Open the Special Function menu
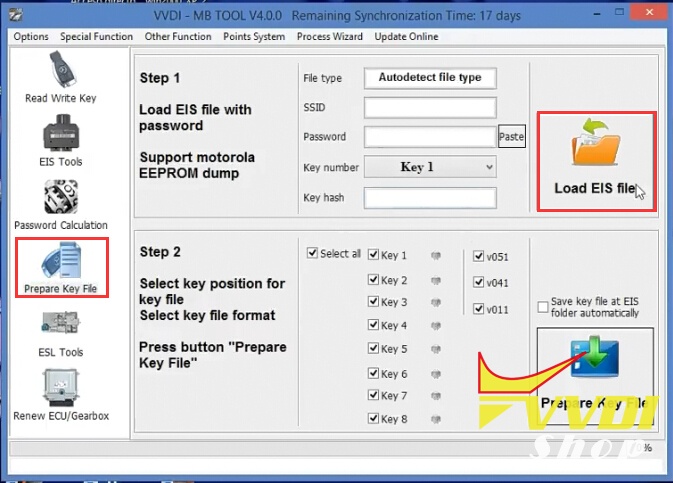 pos(97,36)
